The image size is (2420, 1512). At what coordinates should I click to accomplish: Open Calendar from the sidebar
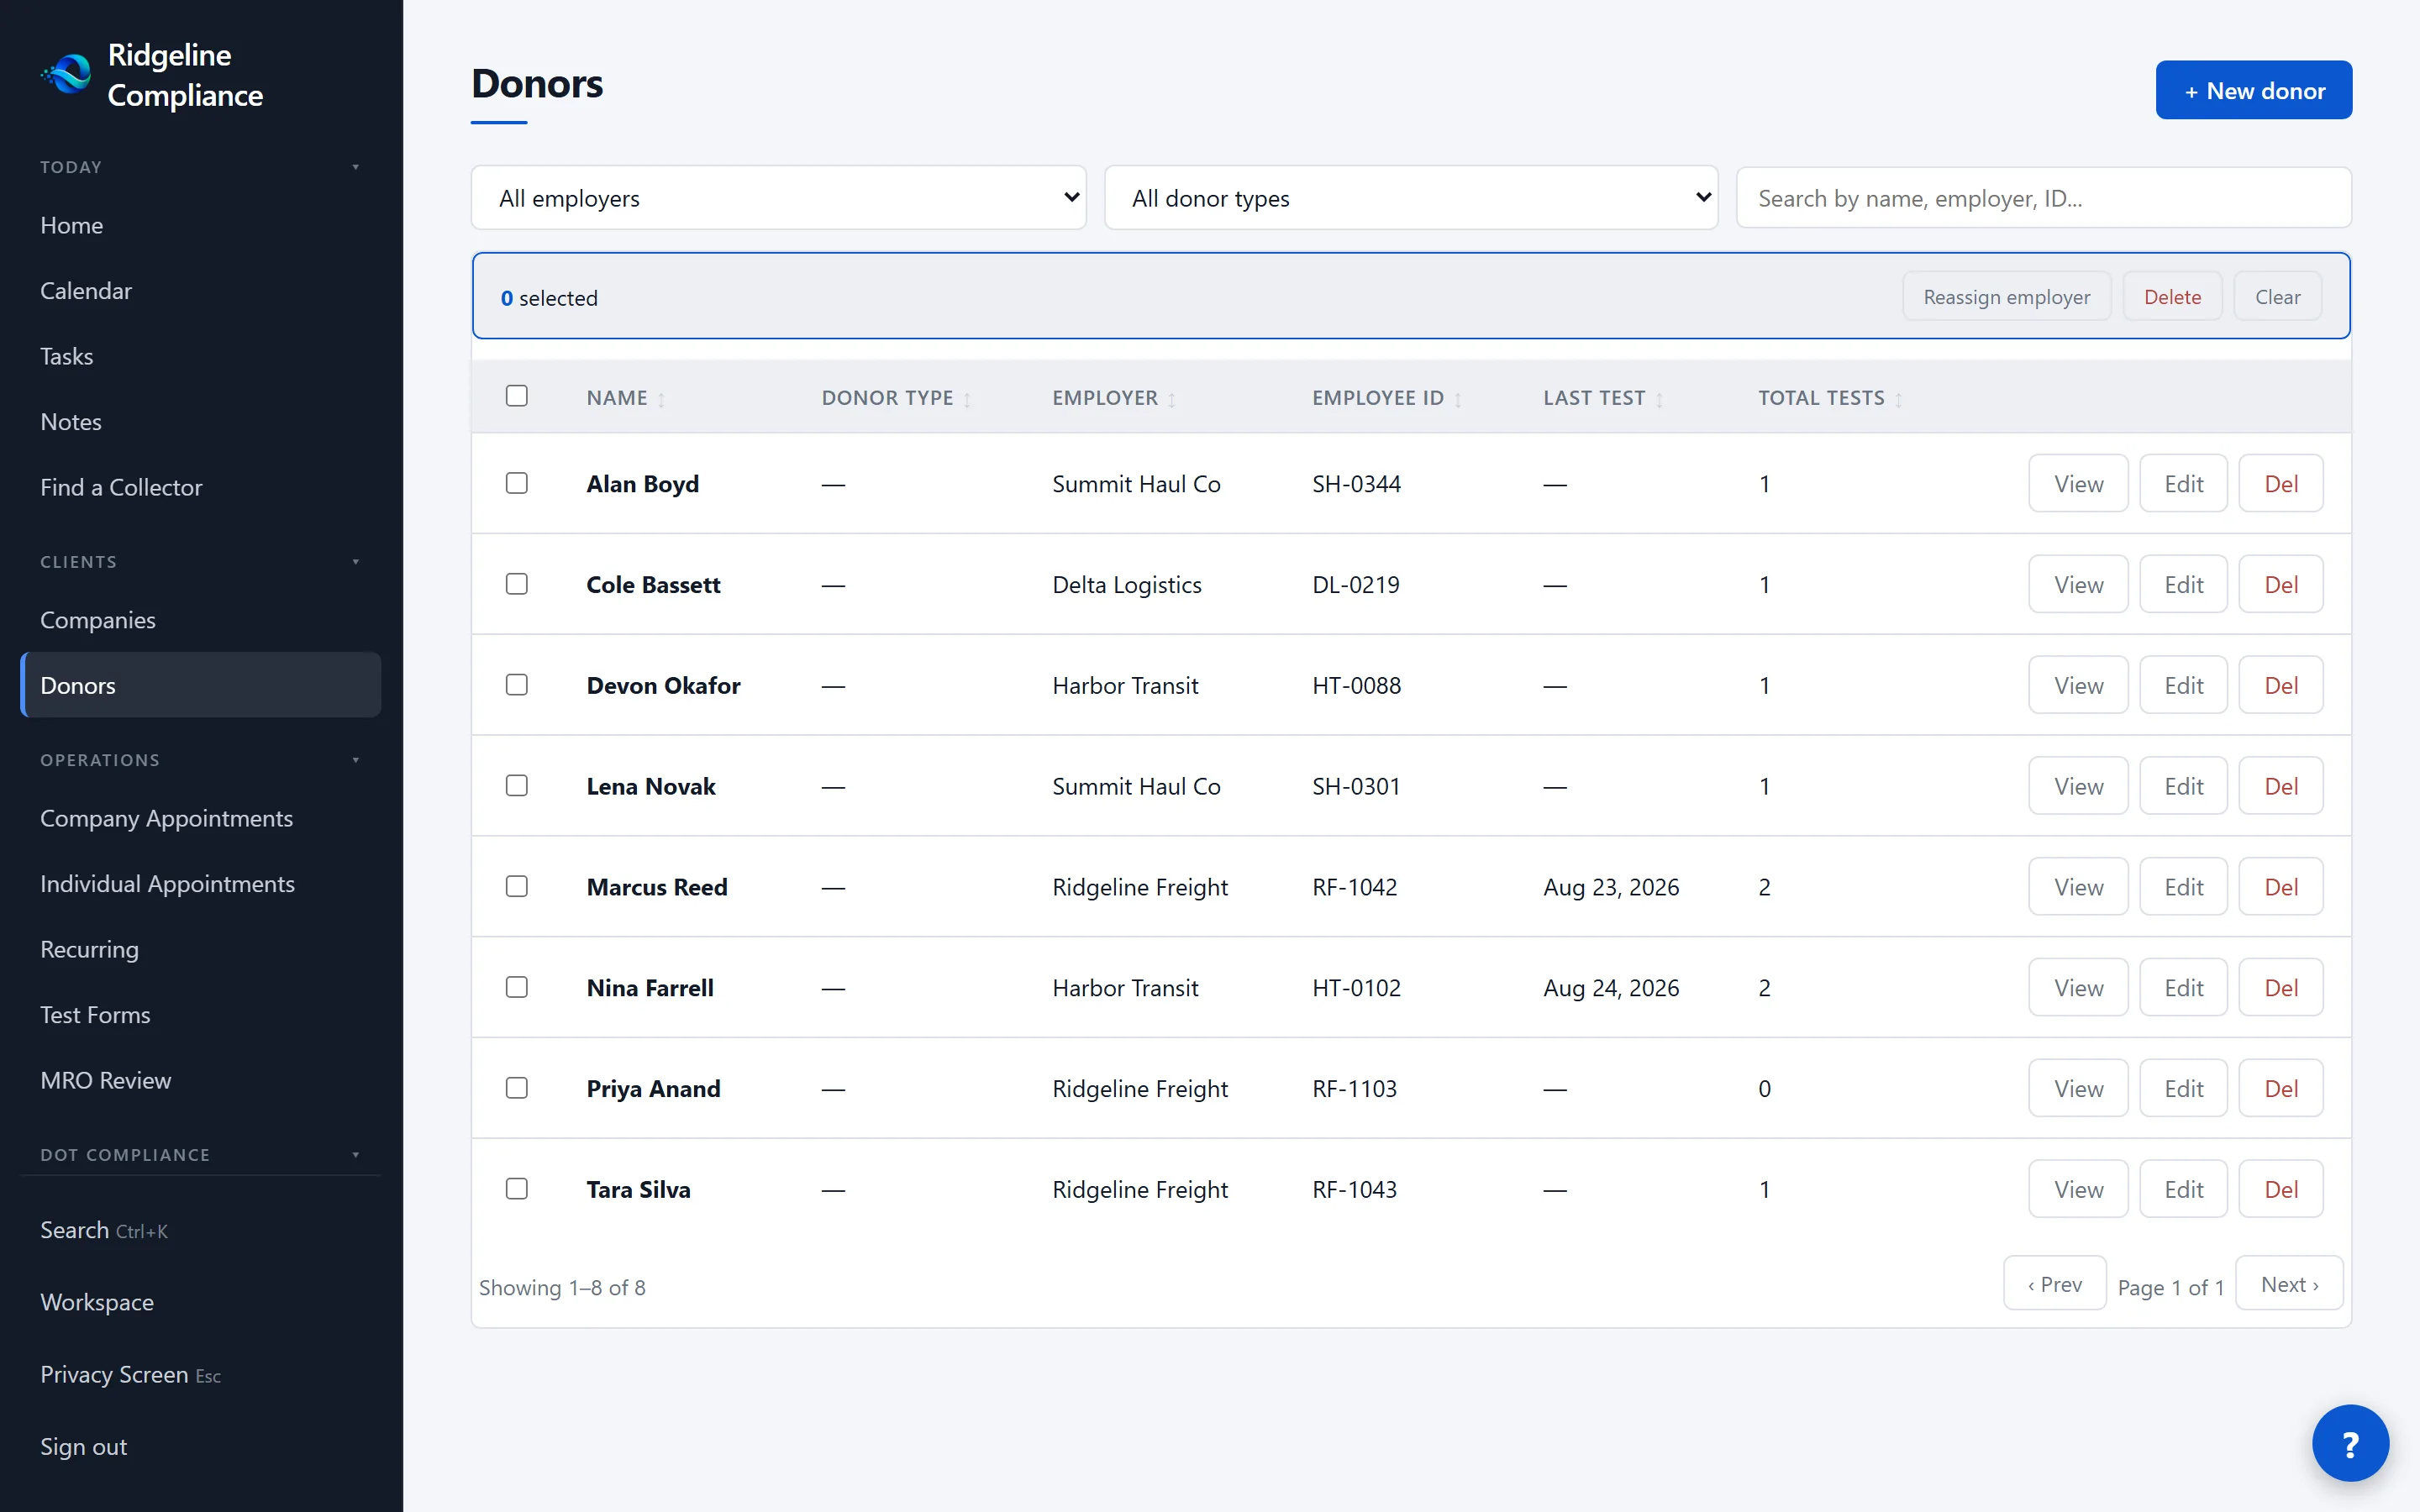click(x=200, y=291)
